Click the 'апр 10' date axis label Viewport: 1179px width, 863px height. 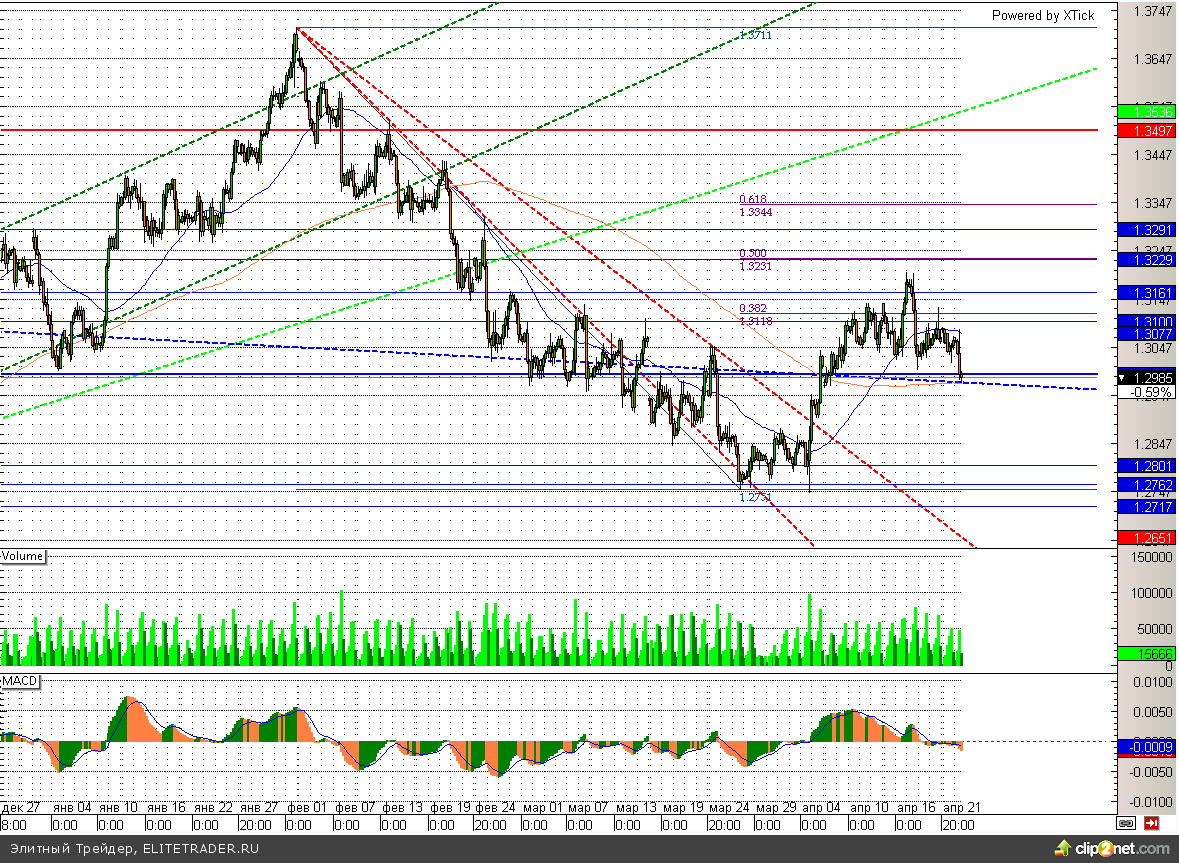point(869,807)
